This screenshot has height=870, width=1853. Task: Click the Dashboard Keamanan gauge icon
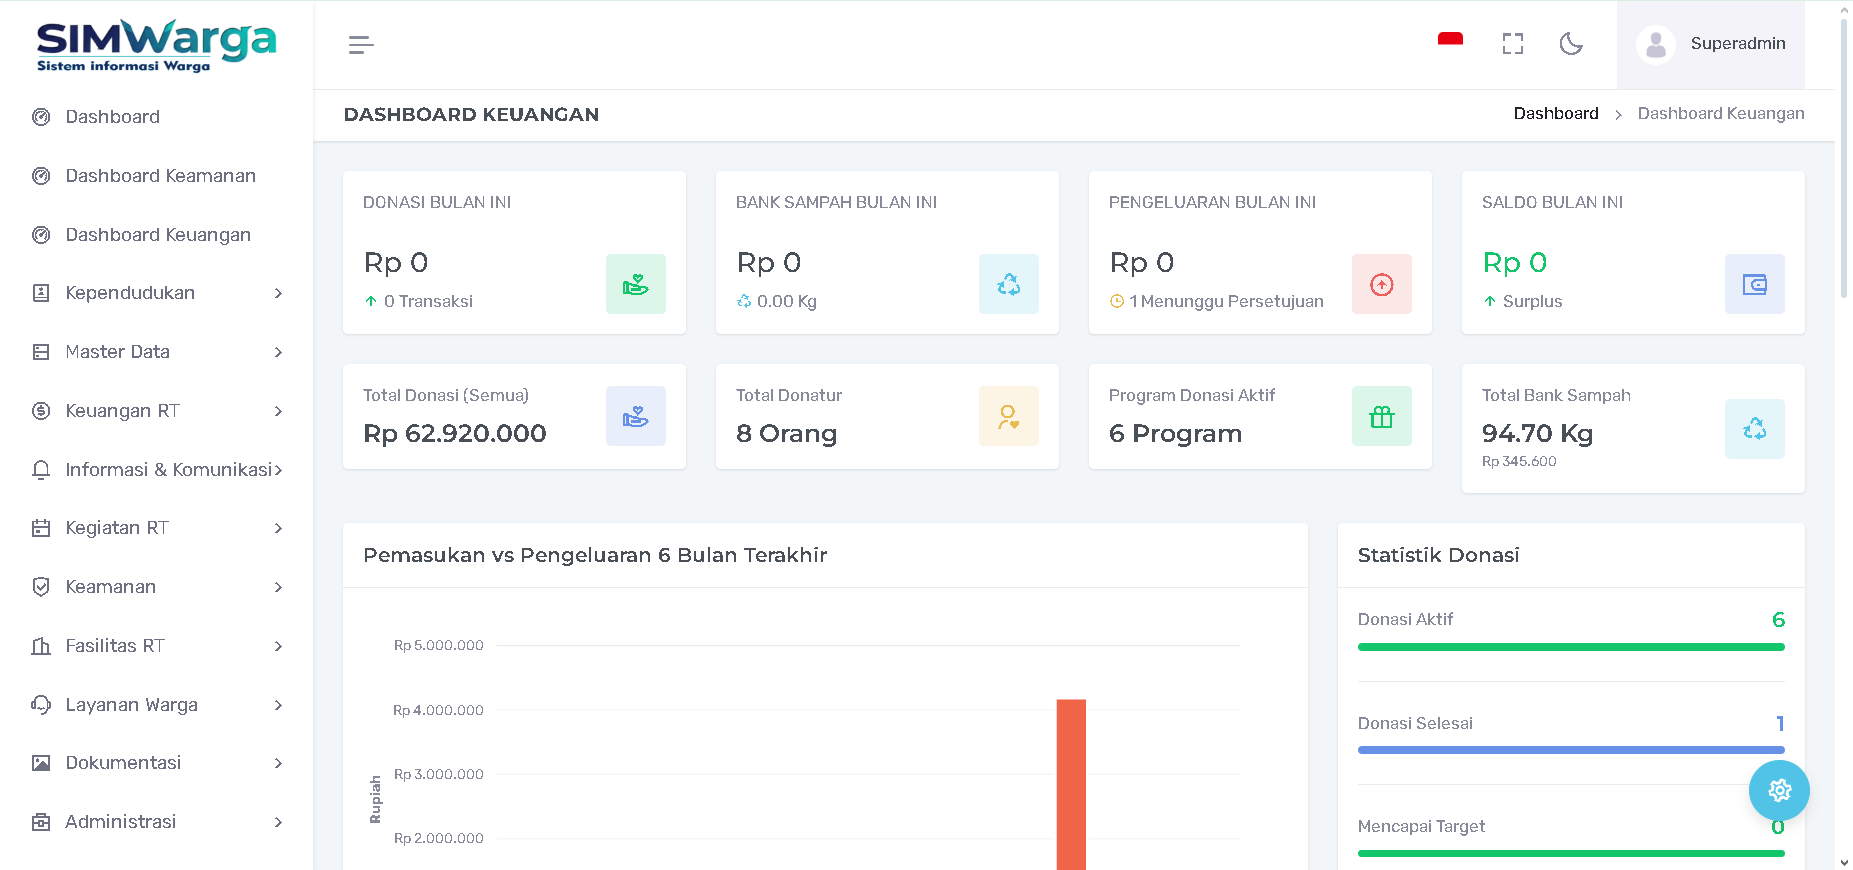pyautogui.click(x=41, y=176)
